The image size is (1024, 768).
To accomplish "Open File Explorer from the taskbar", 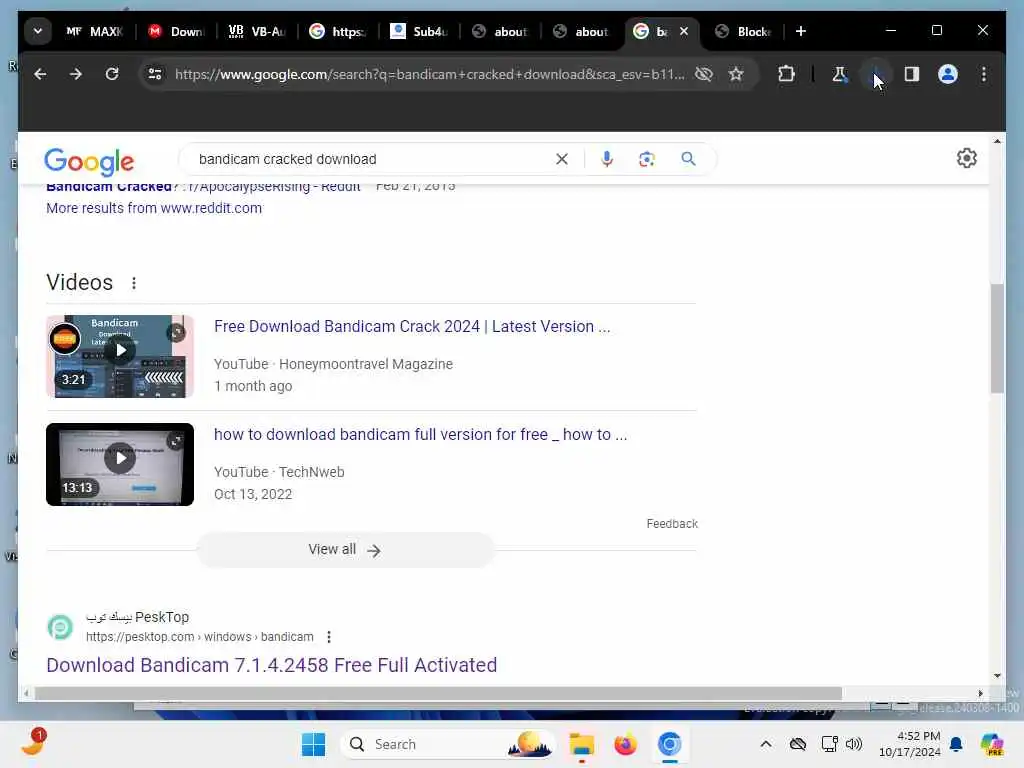I will (x=581, y=744).
